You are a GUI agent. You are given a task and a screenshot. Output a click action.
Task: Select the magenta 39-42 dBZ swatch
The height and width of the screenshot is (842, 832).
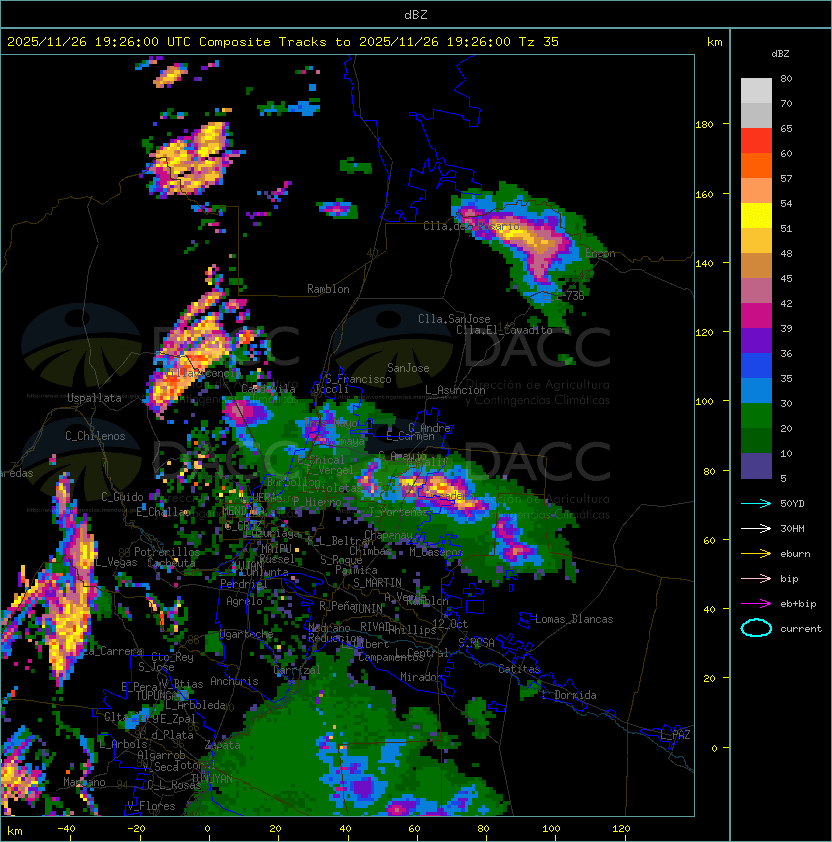click(x=756, y=316)
